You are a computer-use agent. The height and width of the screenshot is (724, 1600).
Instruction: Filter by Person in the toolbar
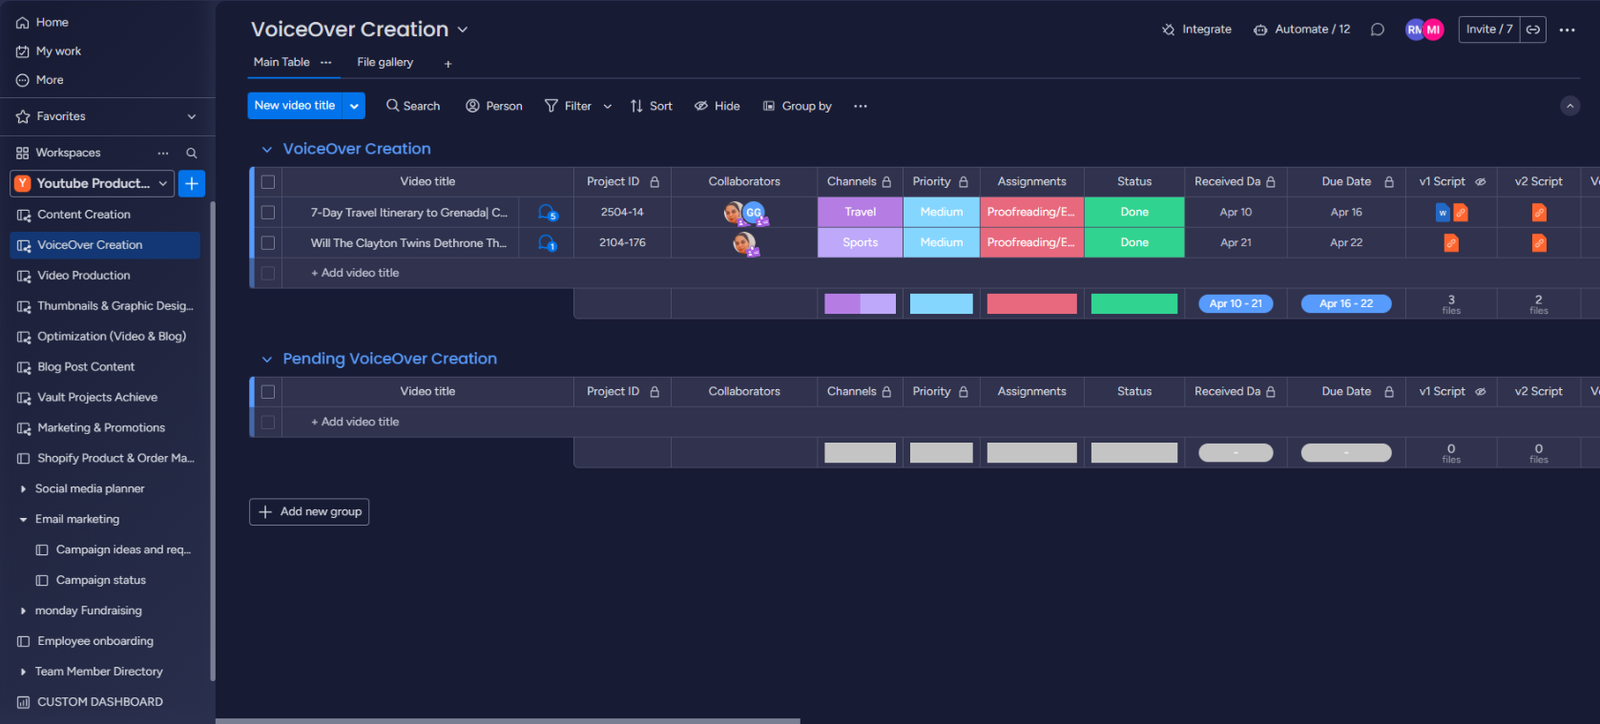pos(494,106)
